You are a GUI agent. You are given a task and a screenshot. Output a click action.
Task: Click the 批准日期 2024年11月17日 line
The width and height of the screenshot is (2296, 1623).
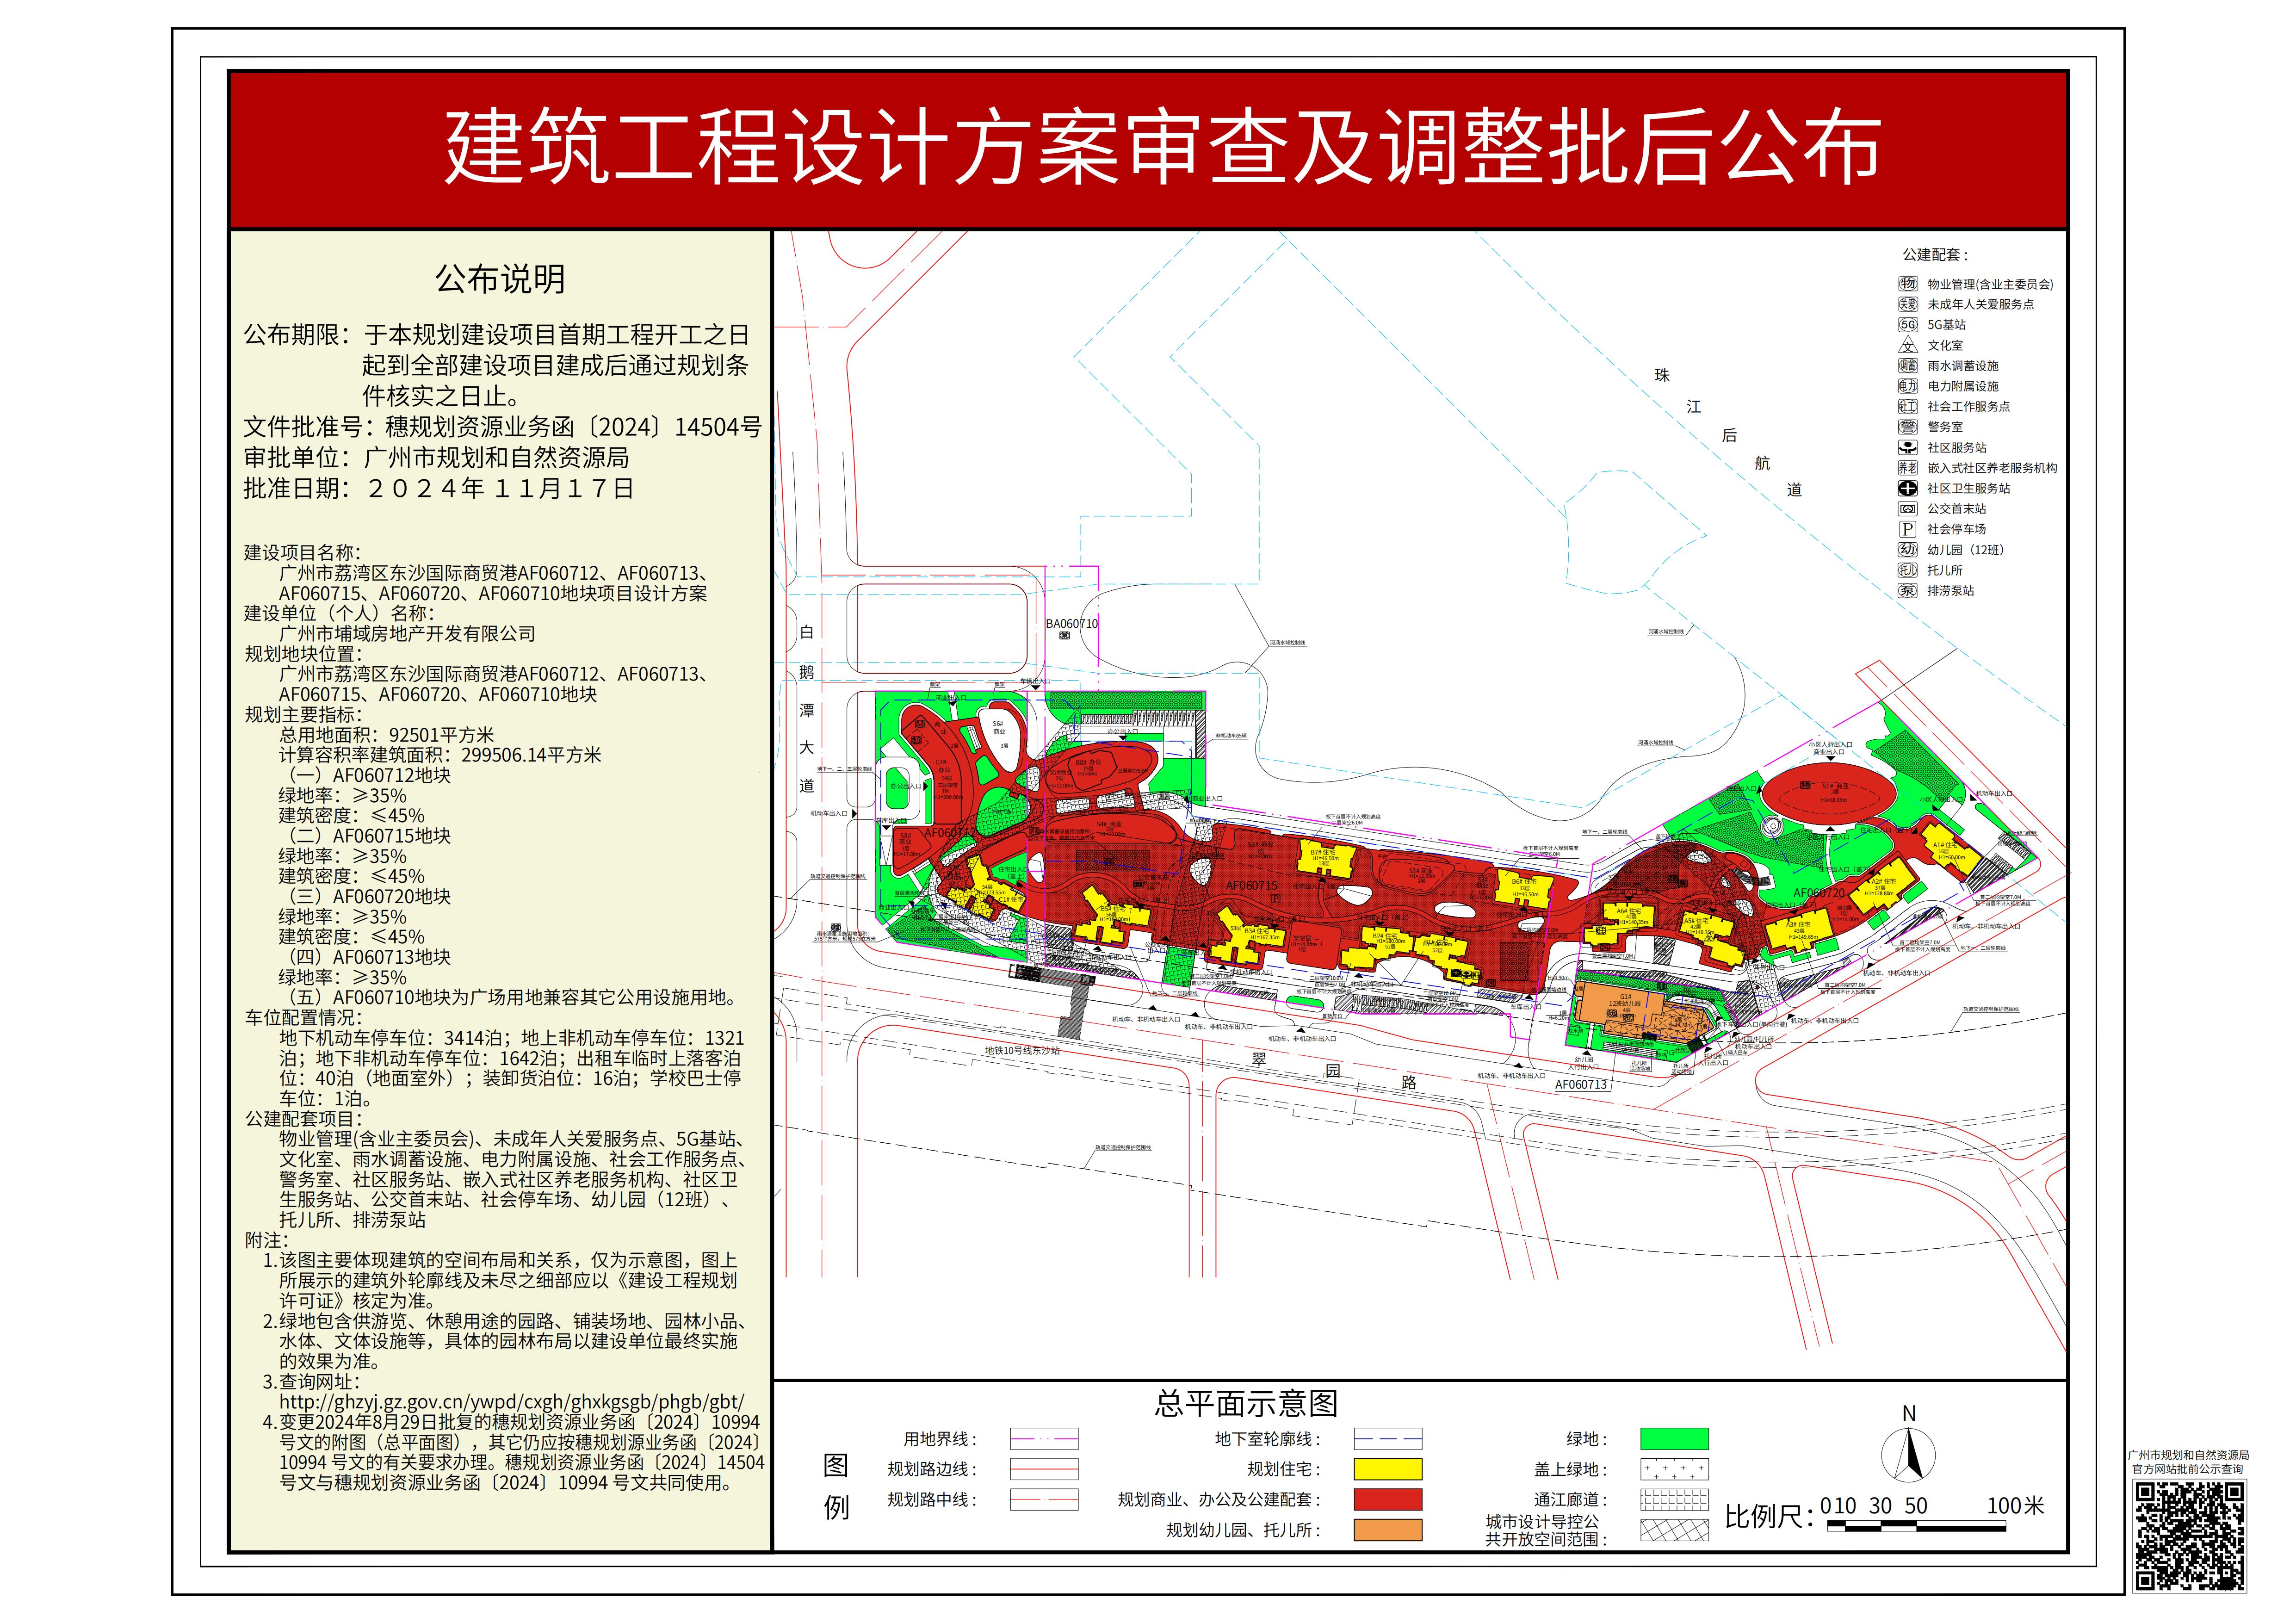[438, 489]
